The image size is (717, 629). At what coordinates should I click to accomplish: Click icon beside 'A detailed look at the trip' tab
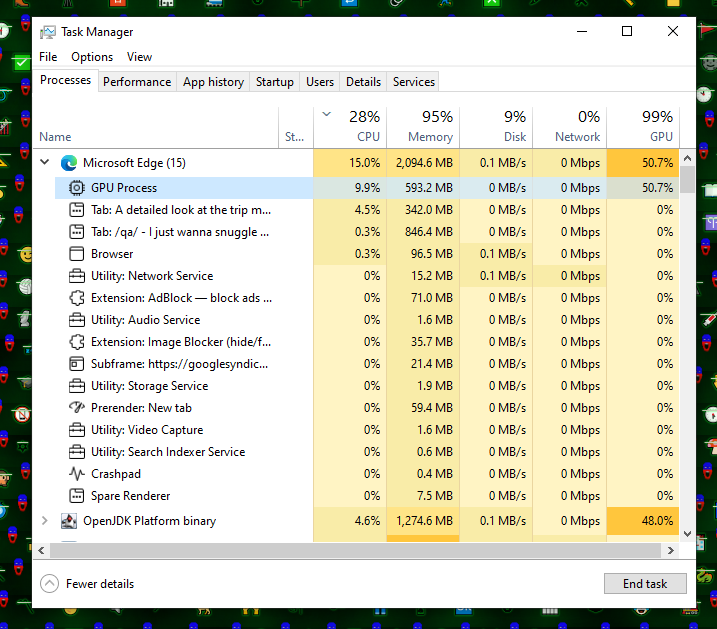pos(76,210)
